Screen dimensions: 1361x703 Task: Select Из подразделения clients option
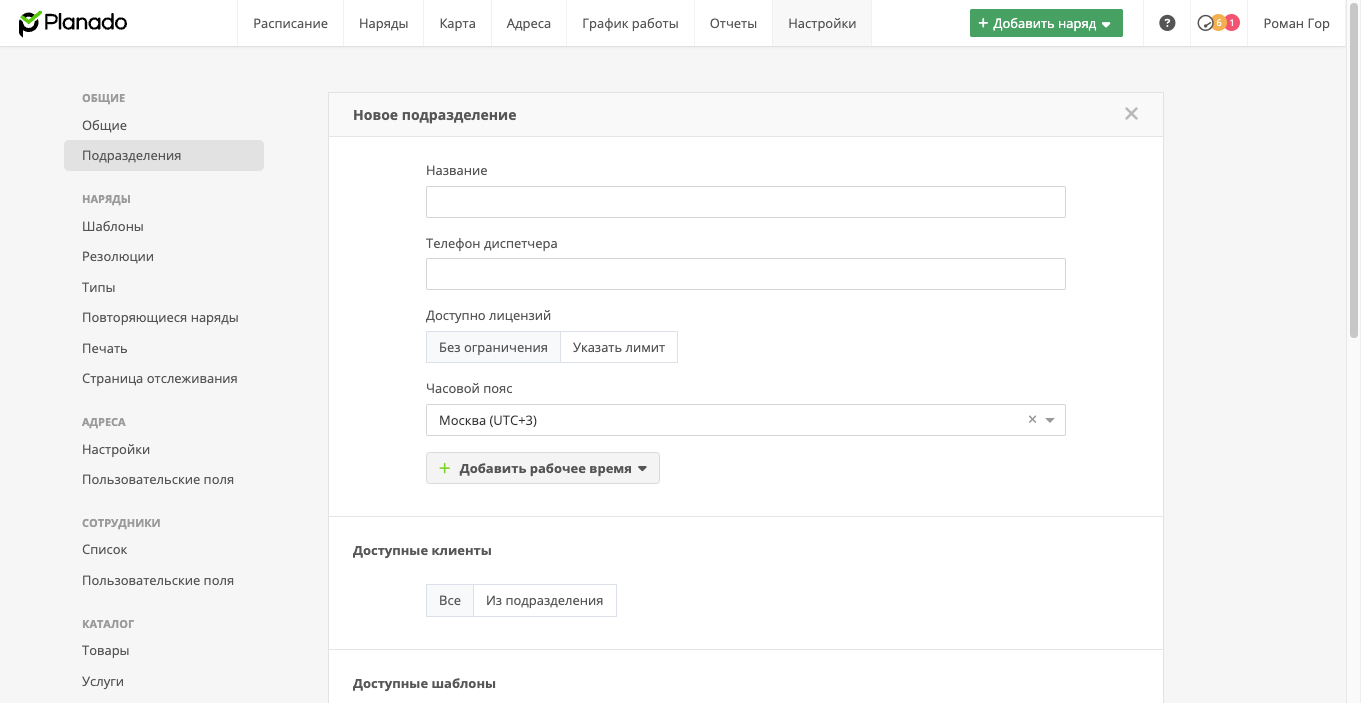[545, 600]
